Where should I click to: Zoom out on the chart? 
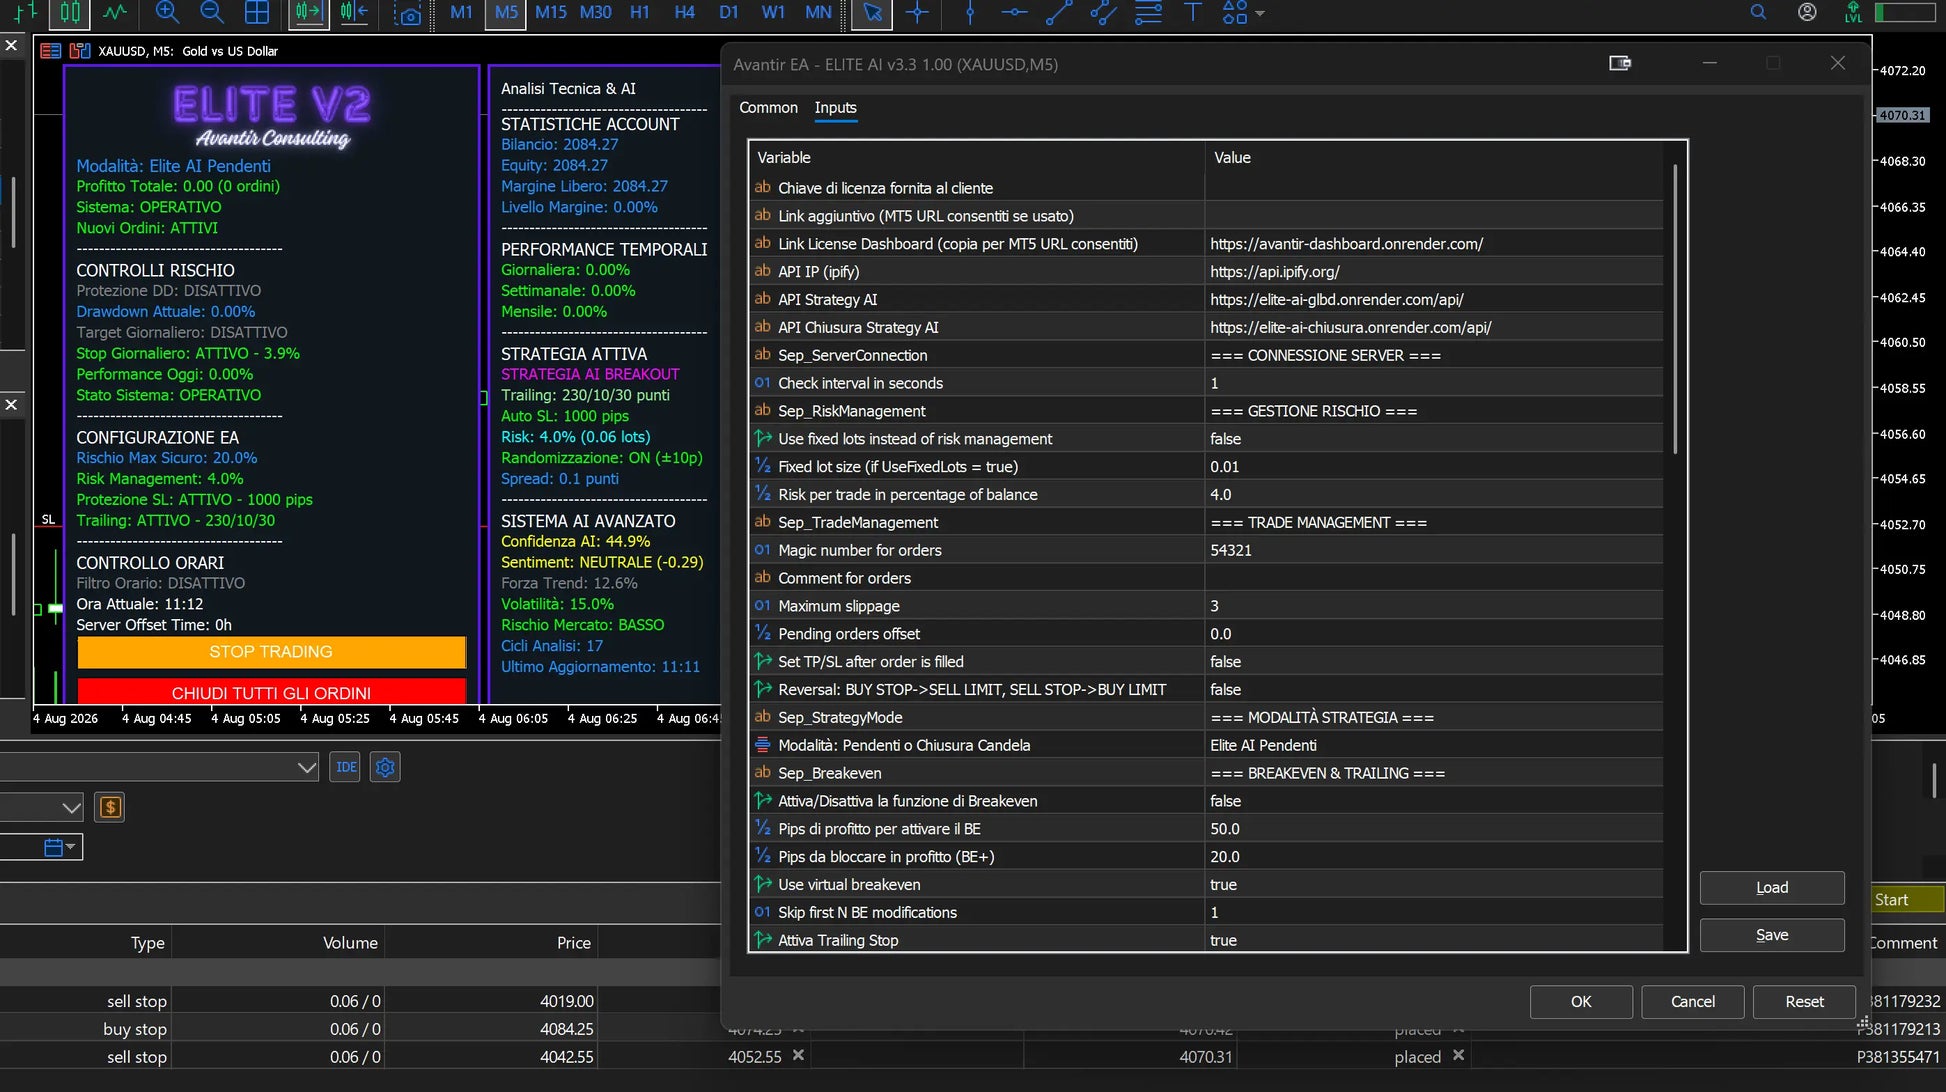pos(211,13)
